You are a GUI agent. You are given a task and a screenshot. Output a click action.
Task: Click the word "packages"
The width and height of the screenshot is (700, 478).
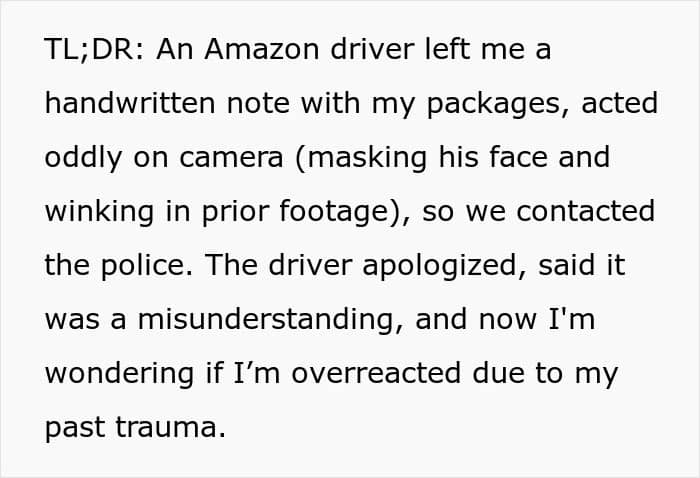[499, 104]
